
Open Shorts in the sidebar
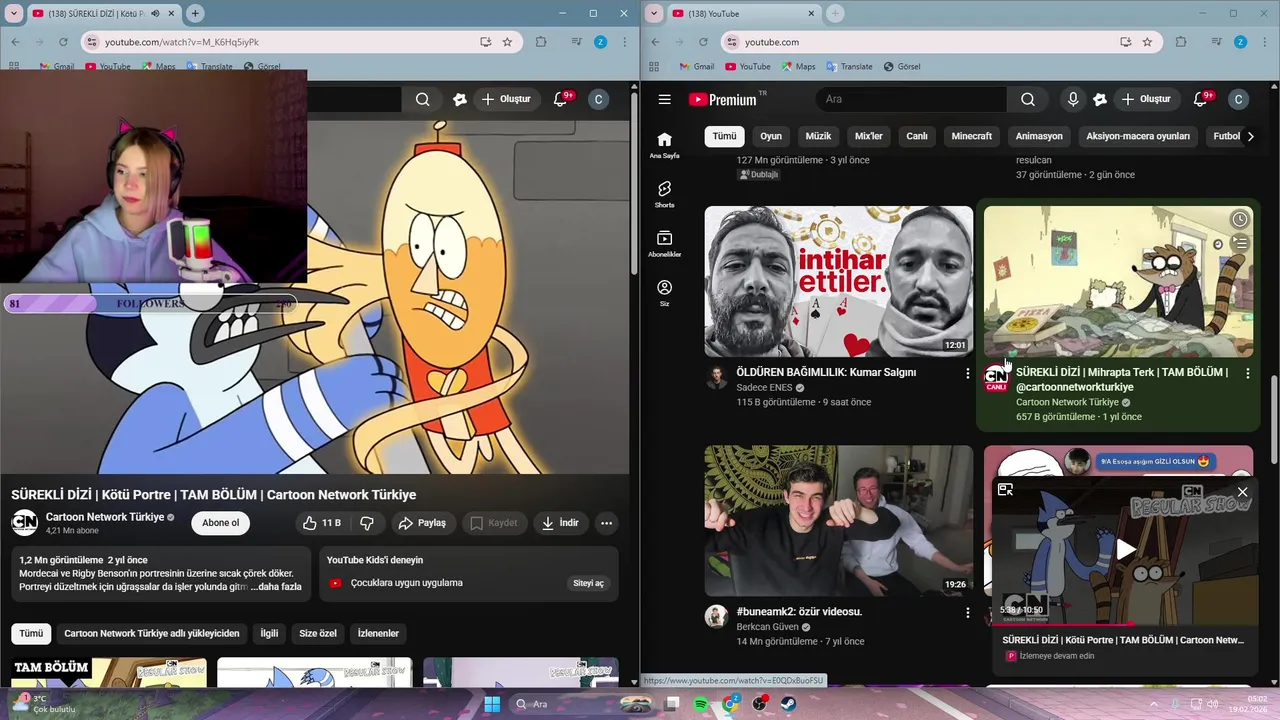coord(664,194)
